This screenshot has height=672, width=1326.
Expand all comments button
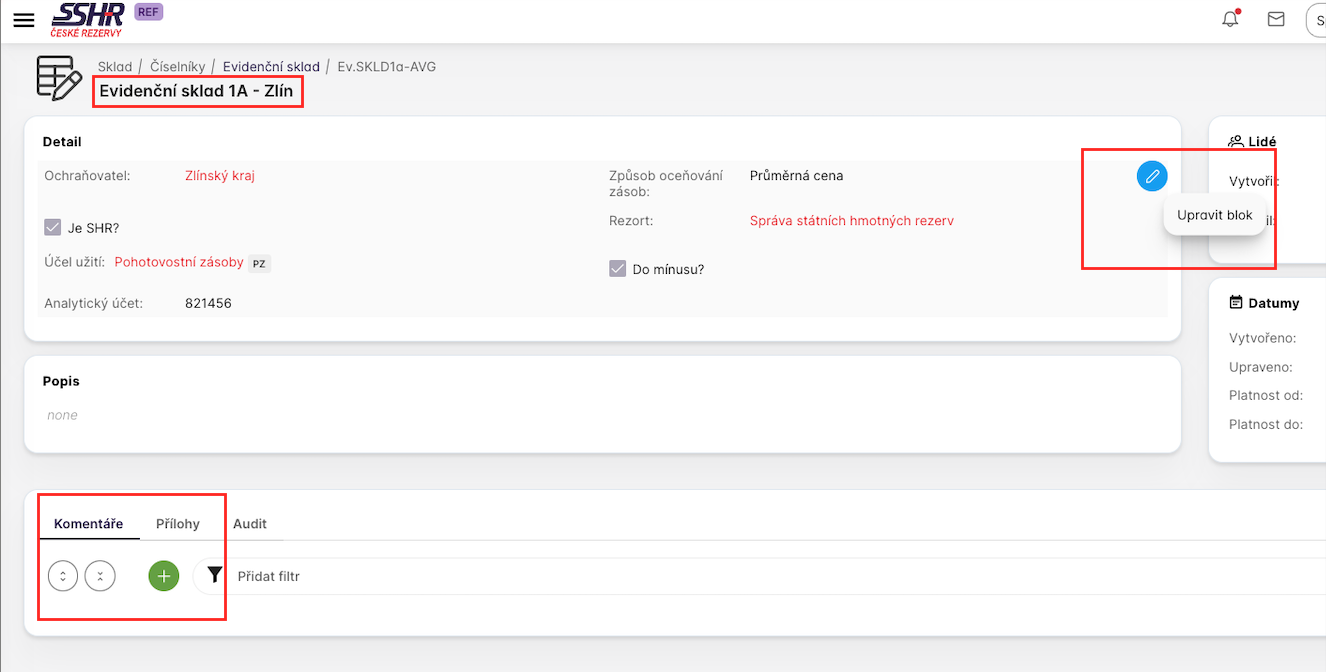(63, 575)
